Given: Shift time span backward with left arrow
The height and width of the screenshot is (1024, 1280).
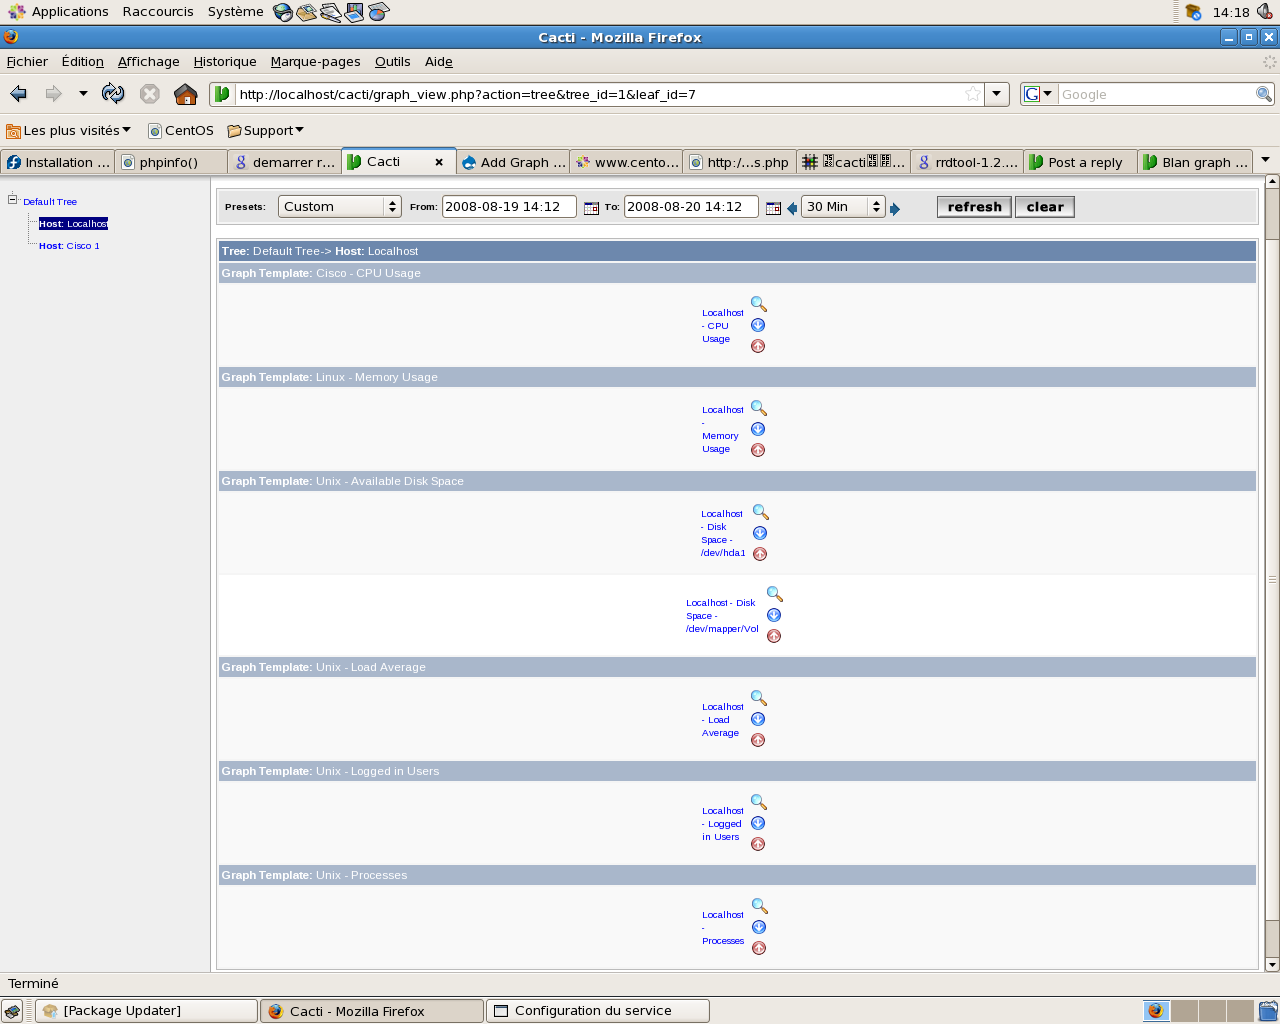Looking at the screenshot, I should coord(792,208).
